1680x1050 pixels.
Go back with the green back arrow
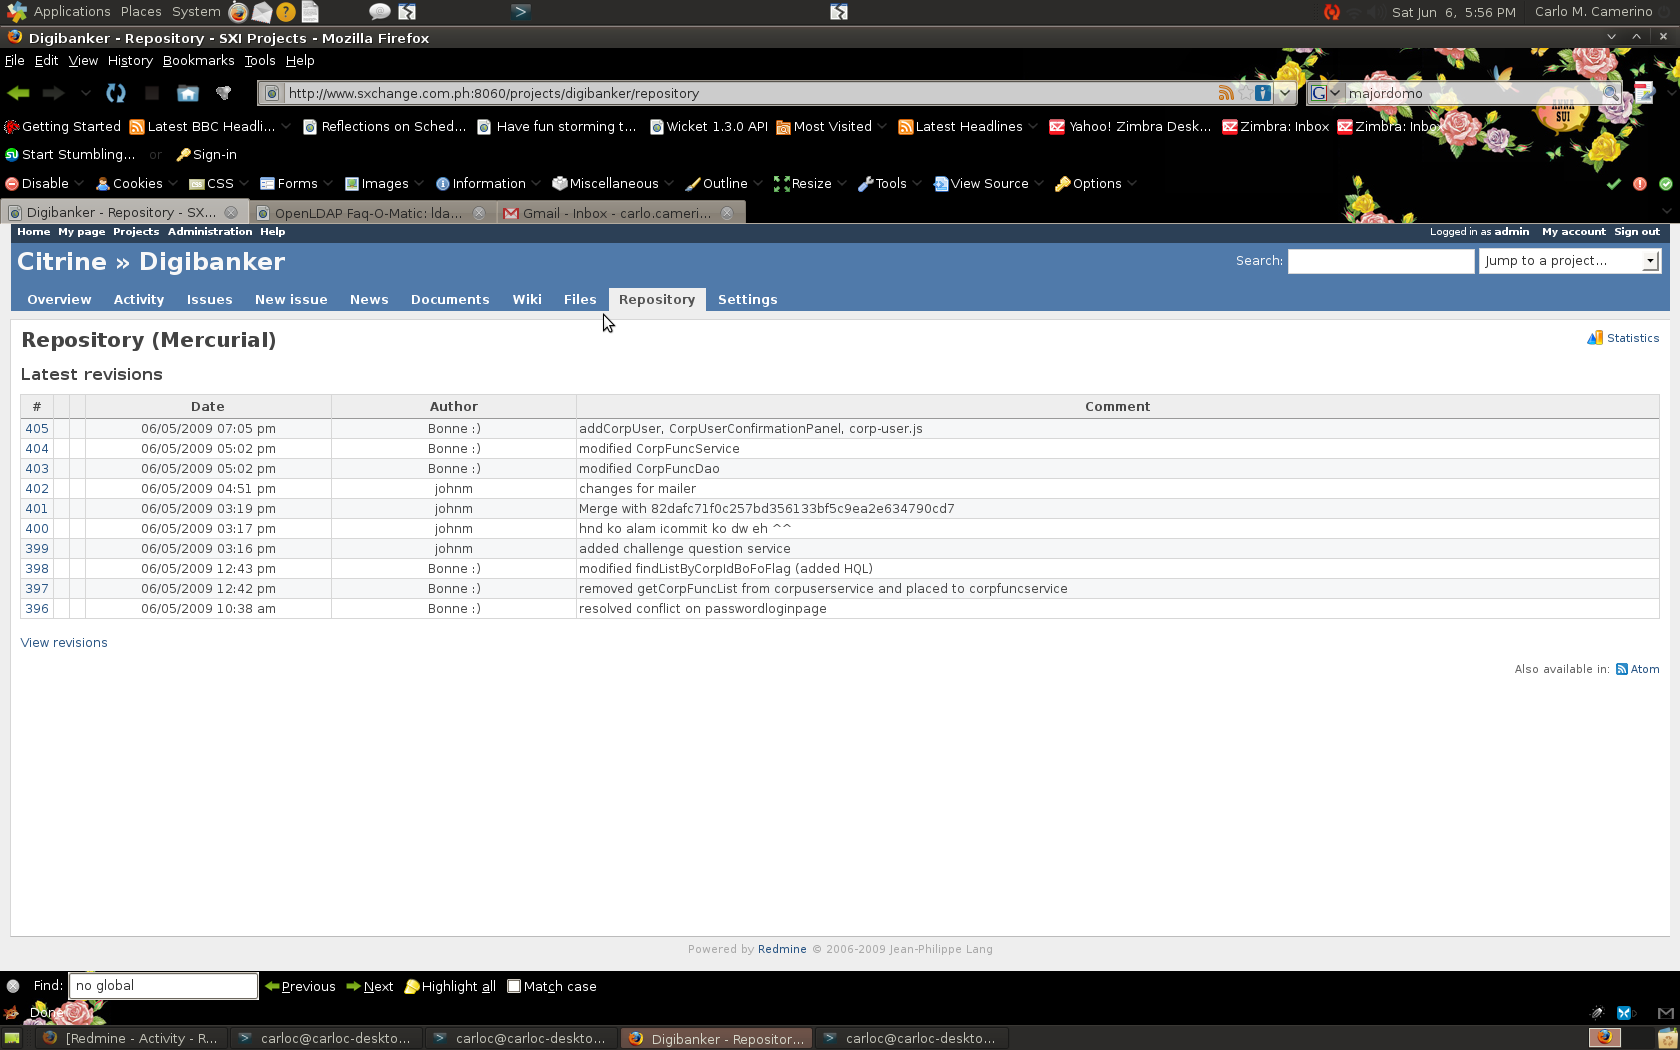(x=18, y=93)
